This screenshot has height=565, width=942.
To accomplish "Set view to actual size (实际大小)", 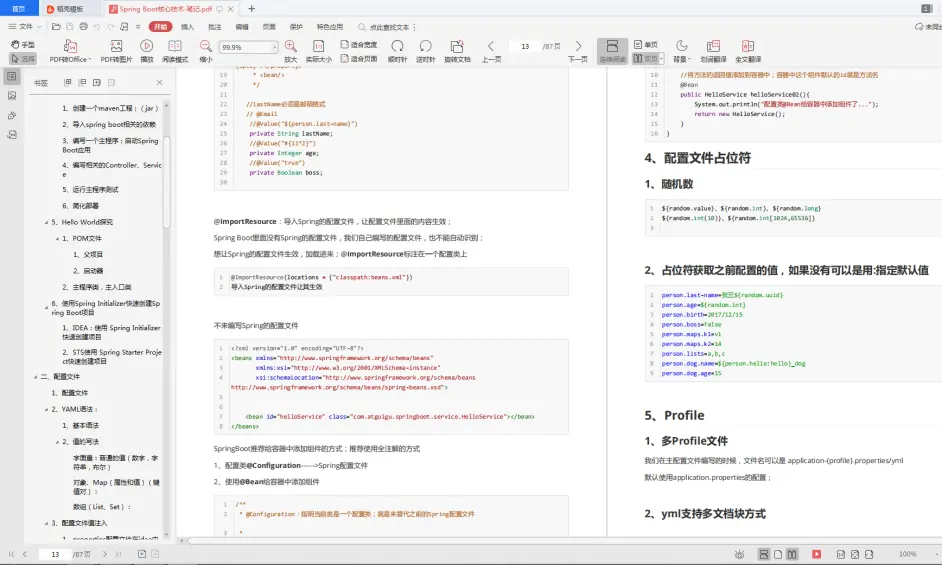I will (x=318, y=51).
